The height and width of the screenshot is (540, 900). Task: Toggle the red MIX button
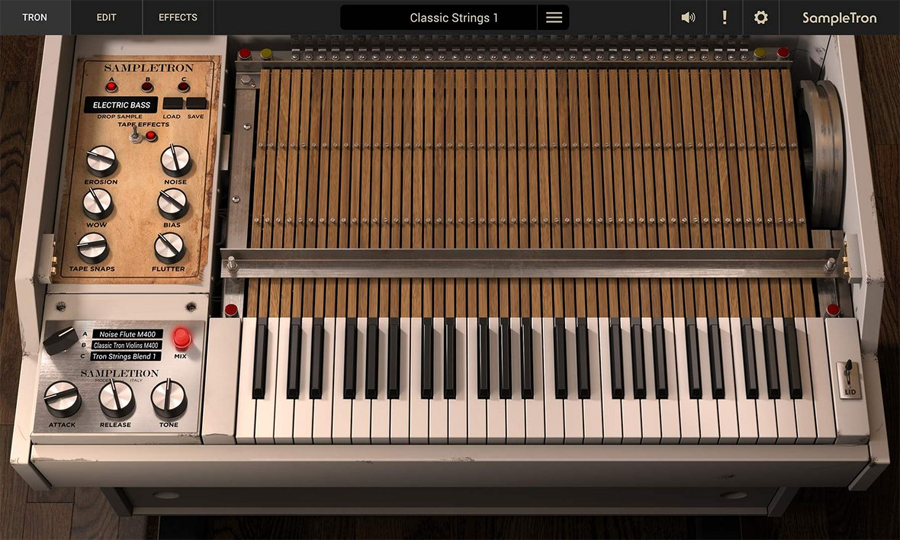(182, 339)
